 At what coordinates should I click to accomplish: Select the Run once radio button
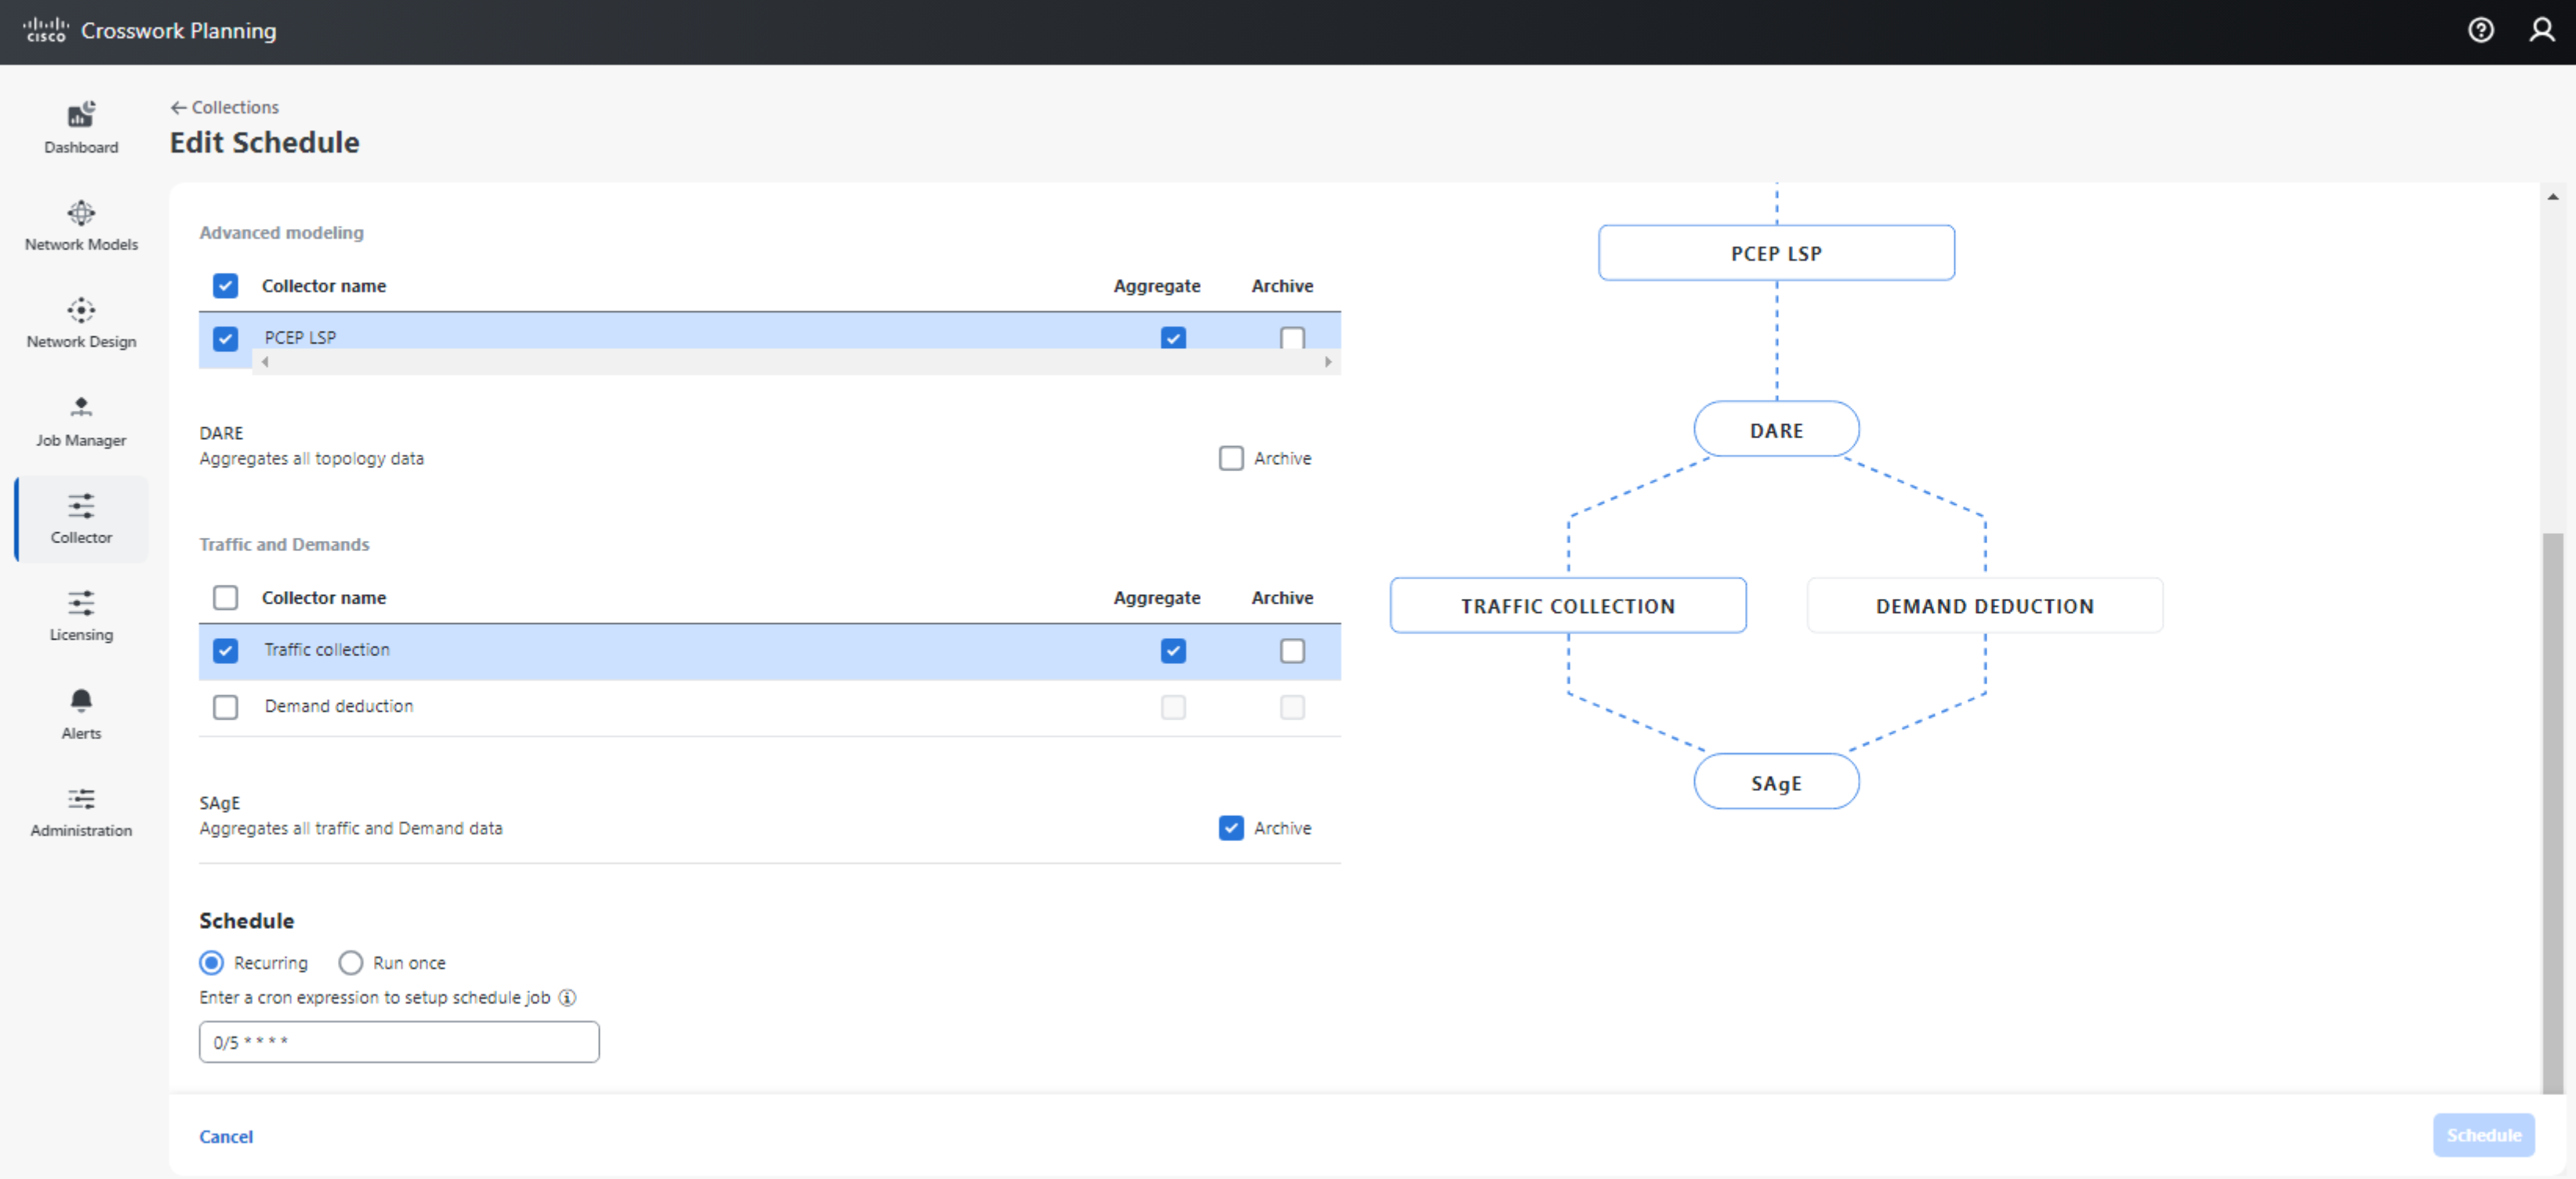coord(350,962)
